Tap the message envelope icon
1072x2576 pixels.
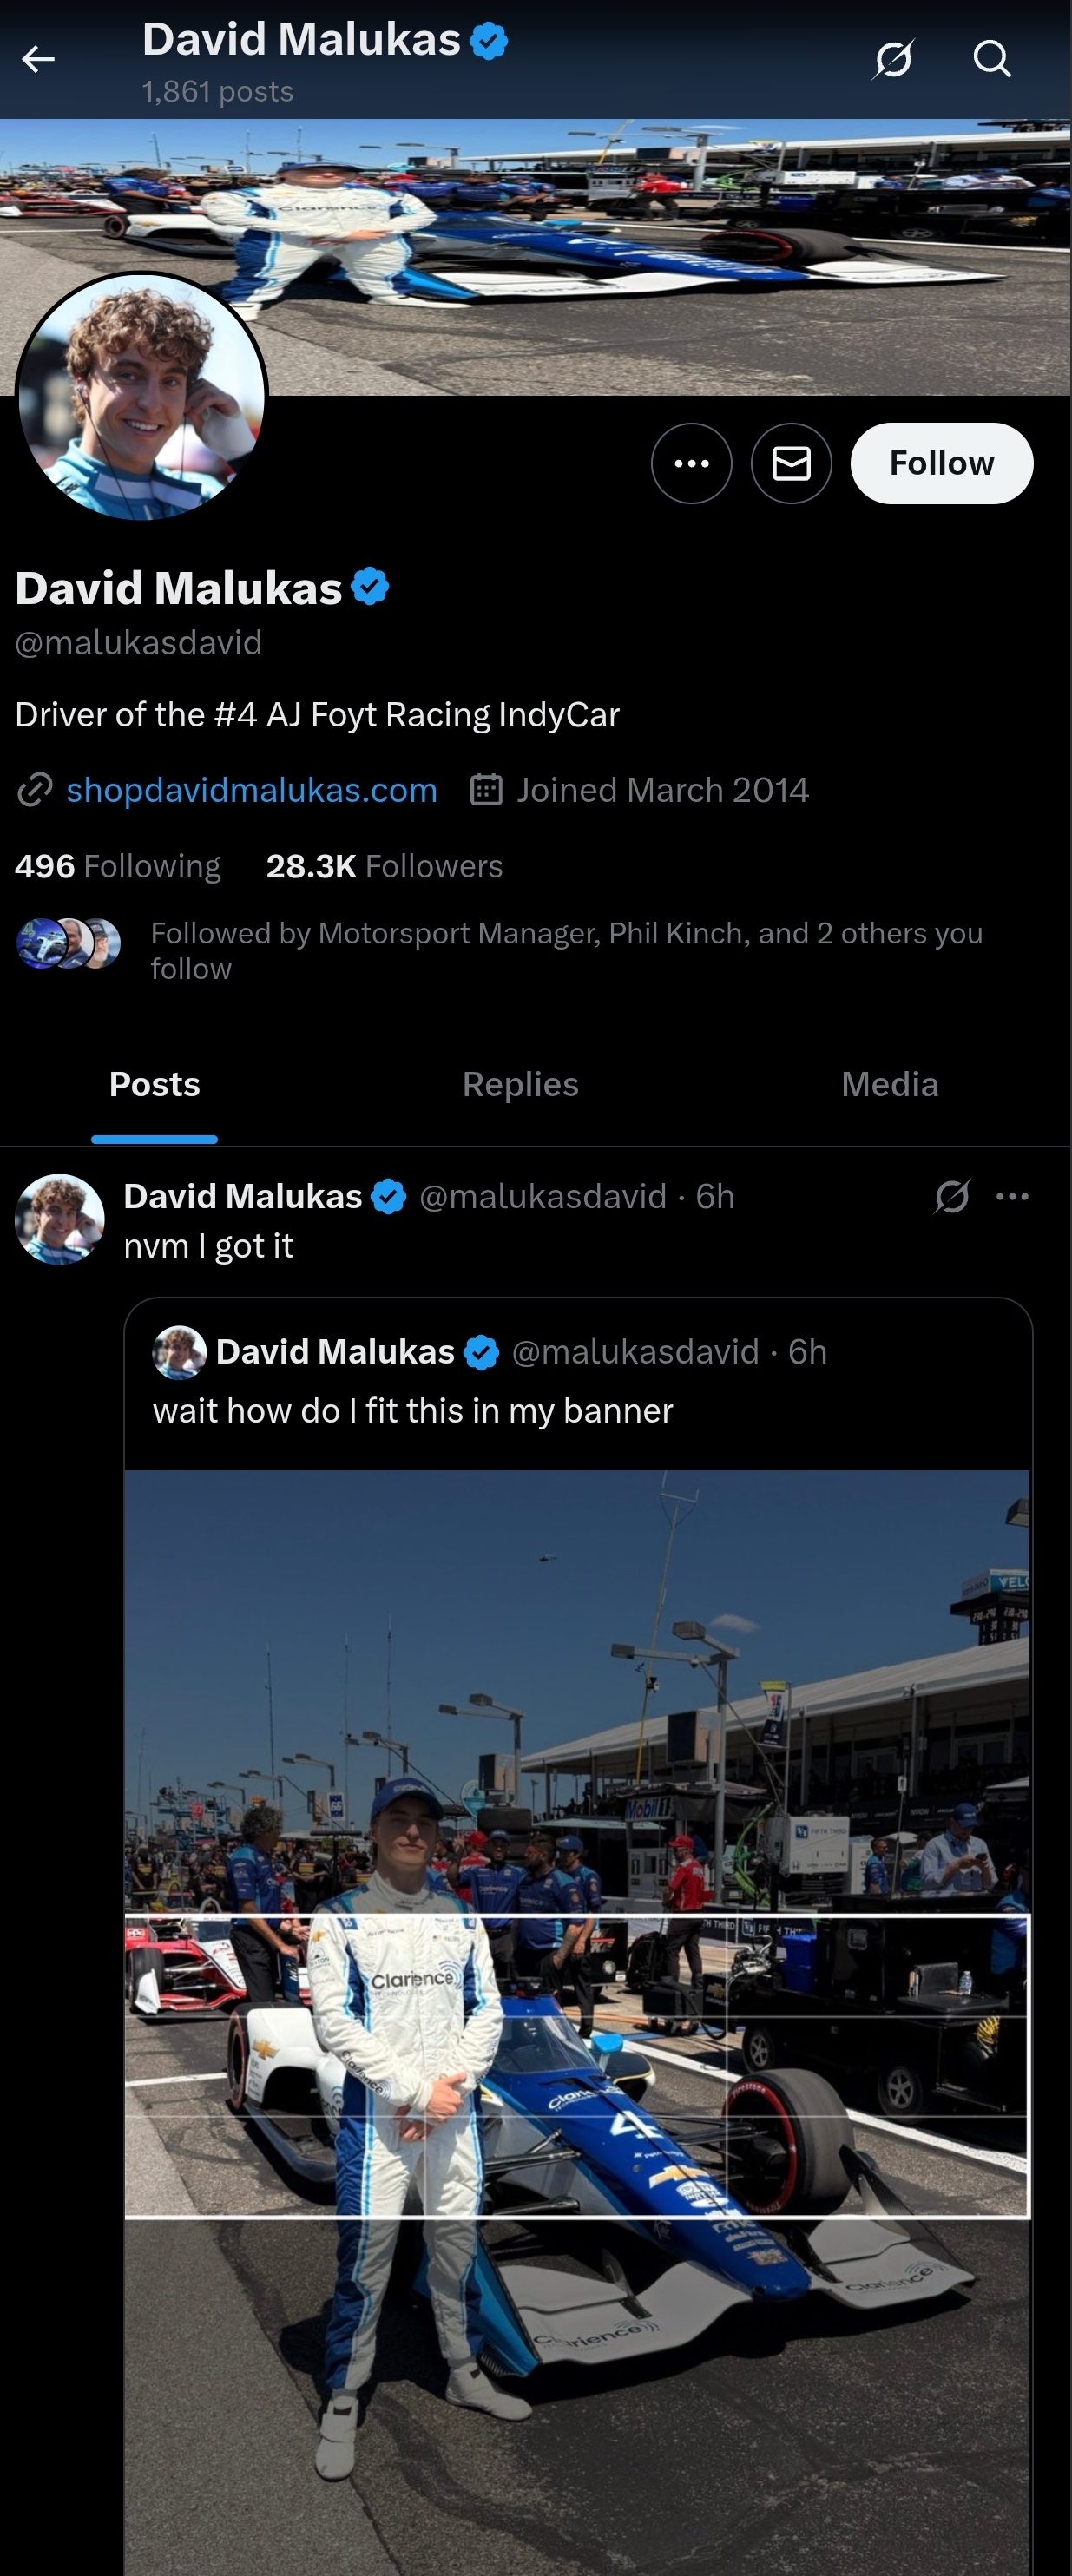[x=791, y=463]
